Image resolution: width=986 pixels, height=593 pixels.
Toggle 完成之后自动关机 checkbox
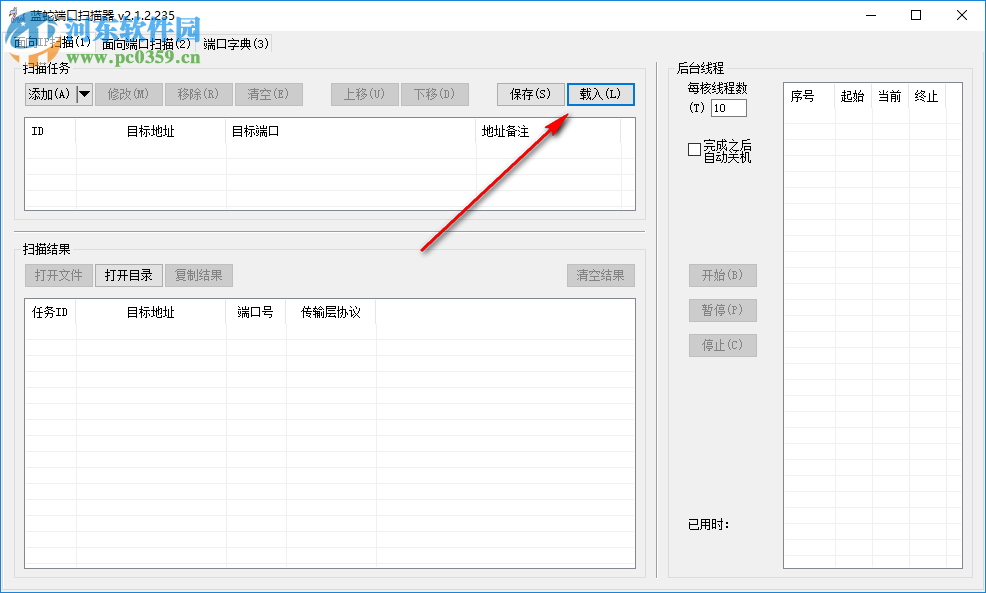[x=694, y=150]
